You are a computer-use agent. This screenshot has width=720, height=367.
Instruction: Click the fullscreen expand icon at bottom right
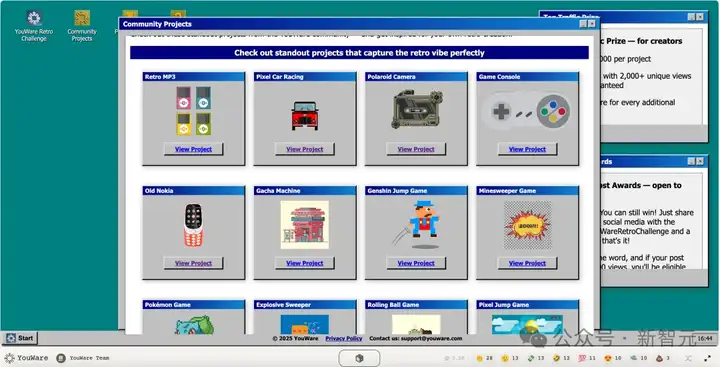pos(707,358)
